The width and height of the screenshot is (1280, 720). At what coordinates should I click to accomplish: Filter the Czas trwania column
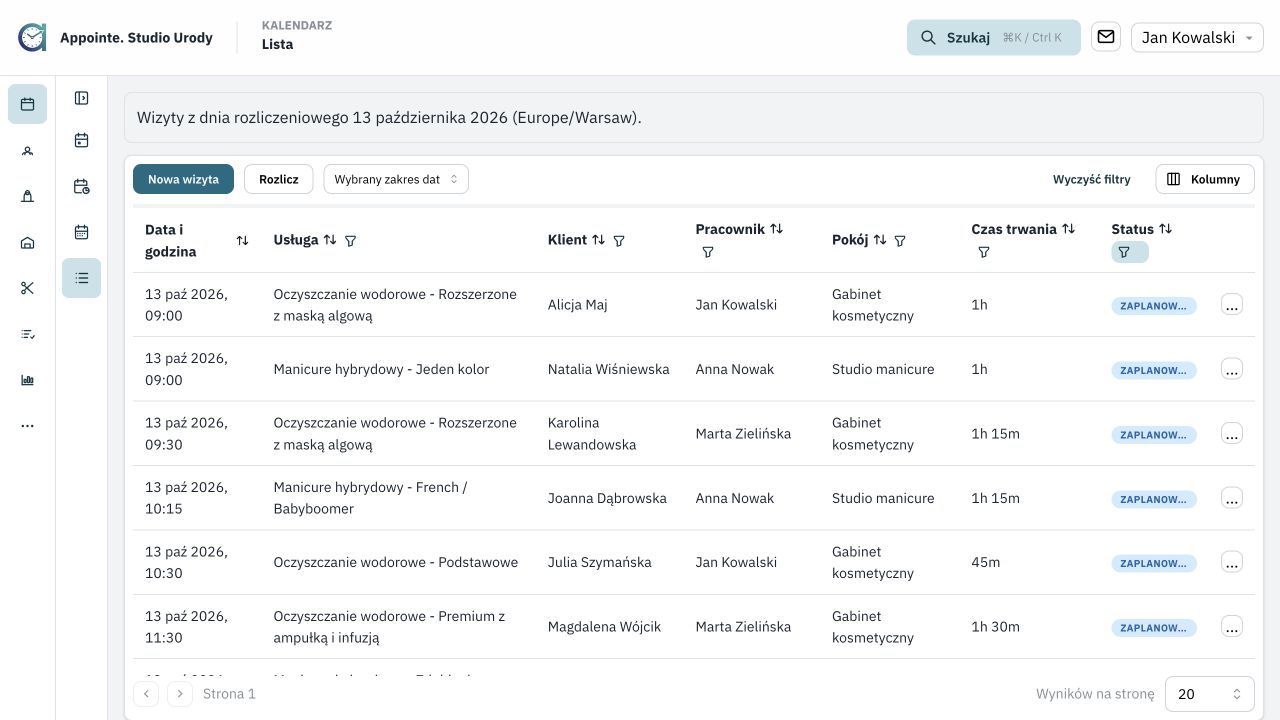[x=984, y=253]
